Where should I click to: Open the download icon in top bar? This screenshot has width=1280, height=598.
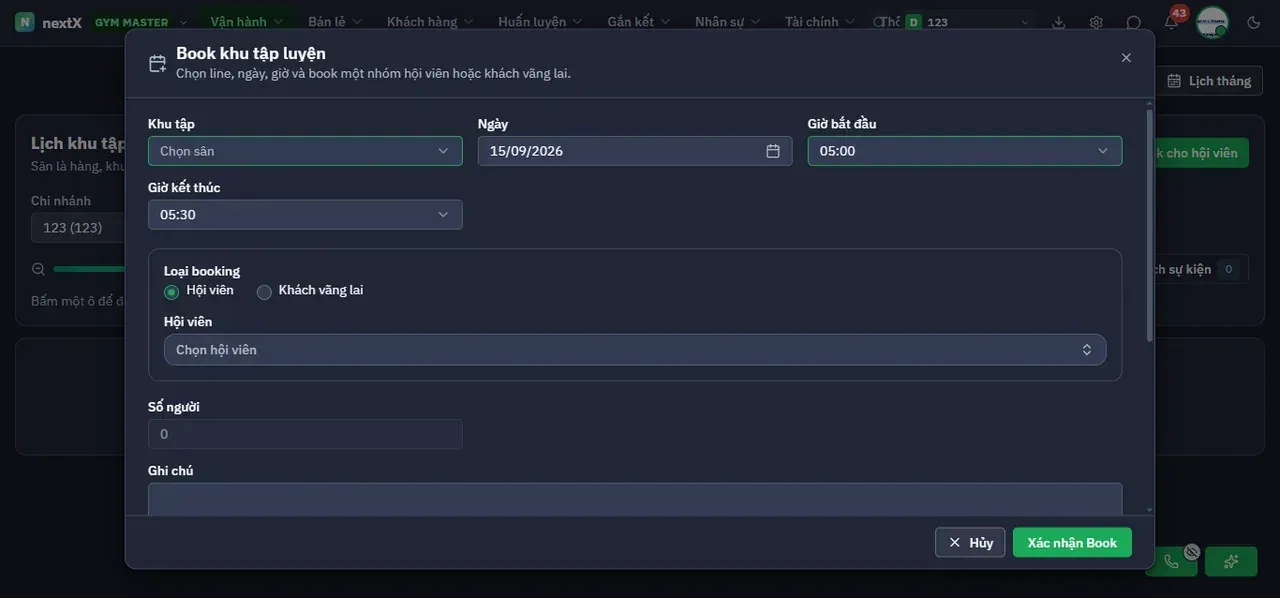pyautogui.click(x=1059, y=22)
